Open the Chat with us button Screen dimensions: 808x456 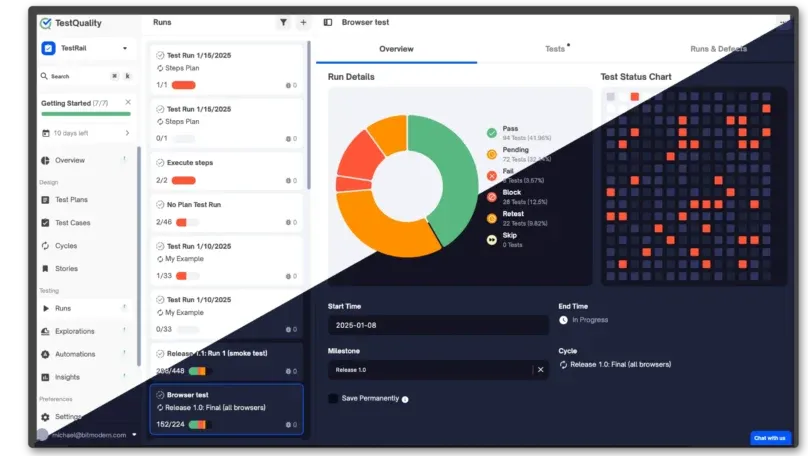click(x=770, y=438)
